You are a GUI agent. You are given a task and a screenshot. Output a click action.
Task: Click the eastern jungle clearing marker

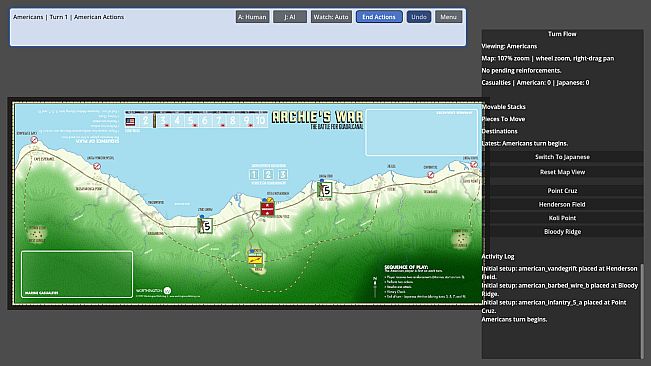point(460,239)
